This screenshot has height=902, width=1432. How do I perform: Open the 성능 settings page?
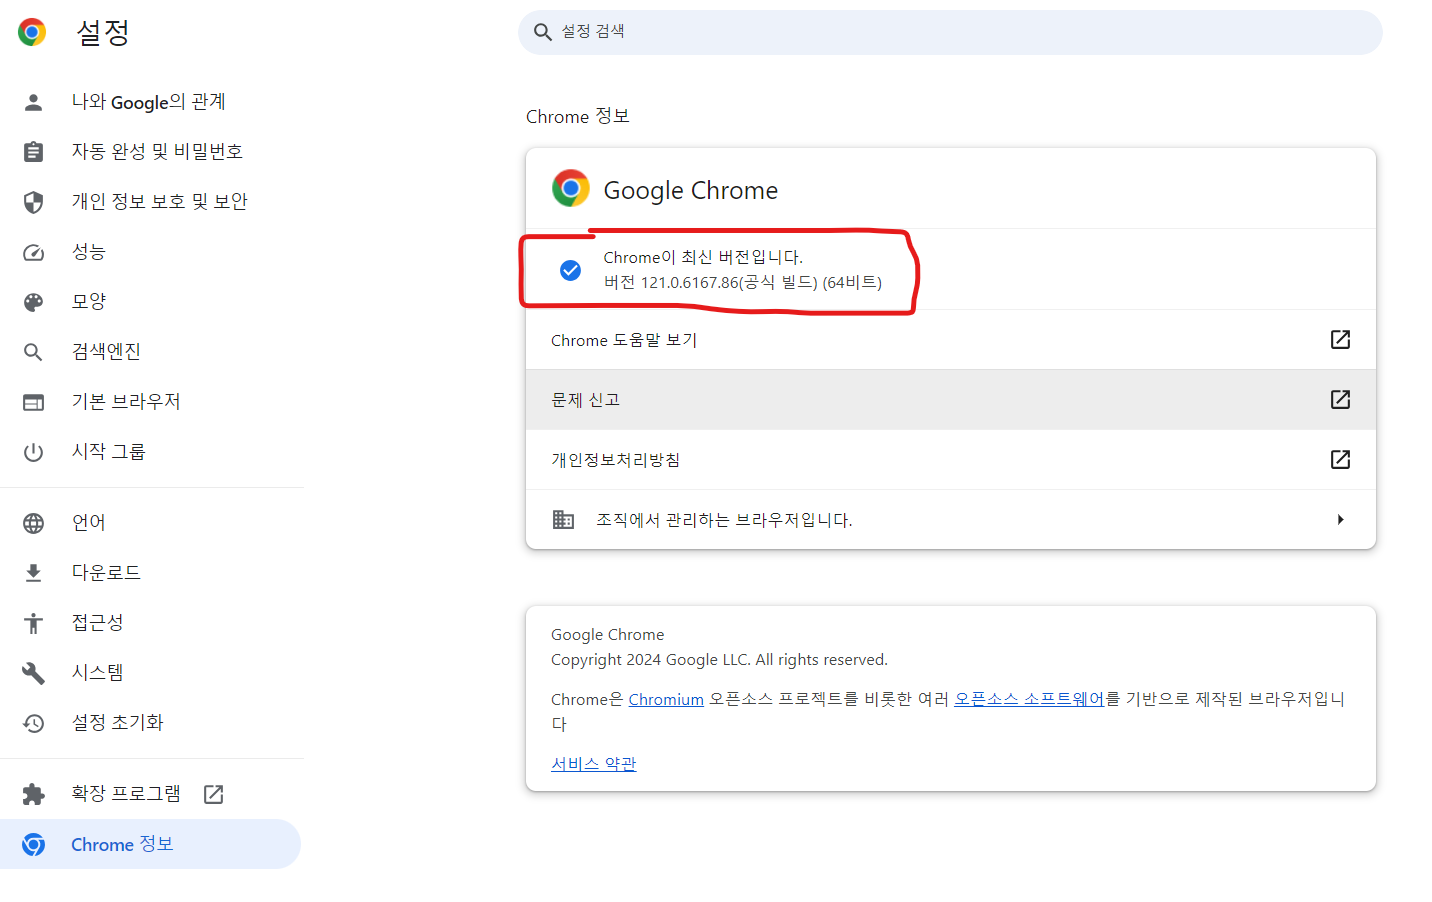[x=150, y=252]
